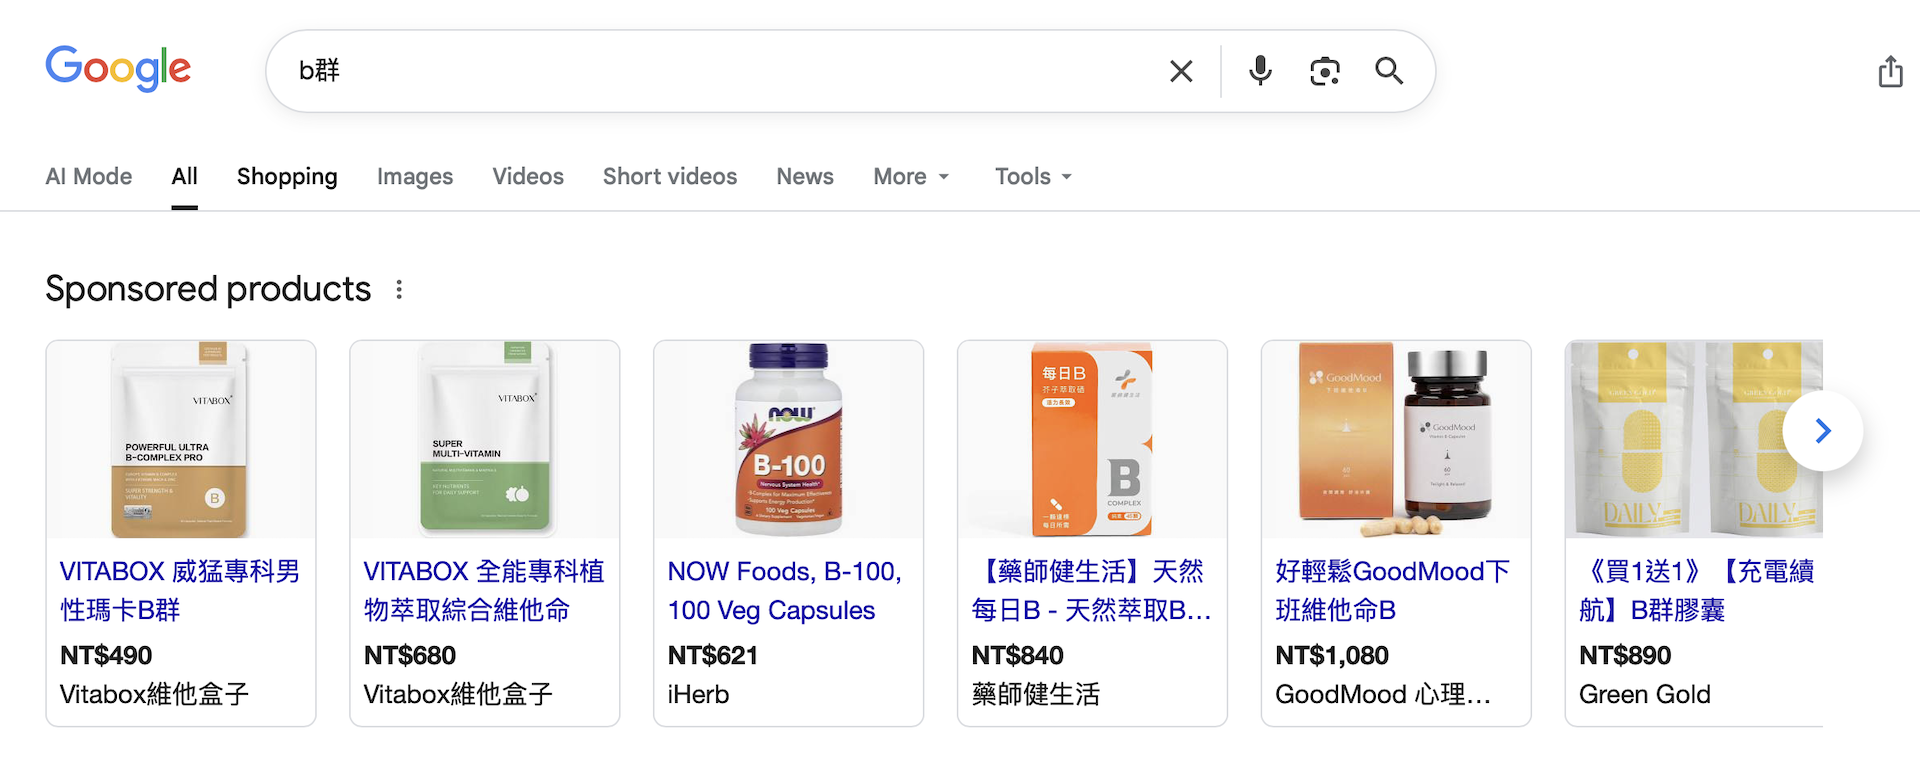This screenshot has height=763, width=1920.
Task: Expand more sponsored products via right chevron
Action: (1822, 430)
